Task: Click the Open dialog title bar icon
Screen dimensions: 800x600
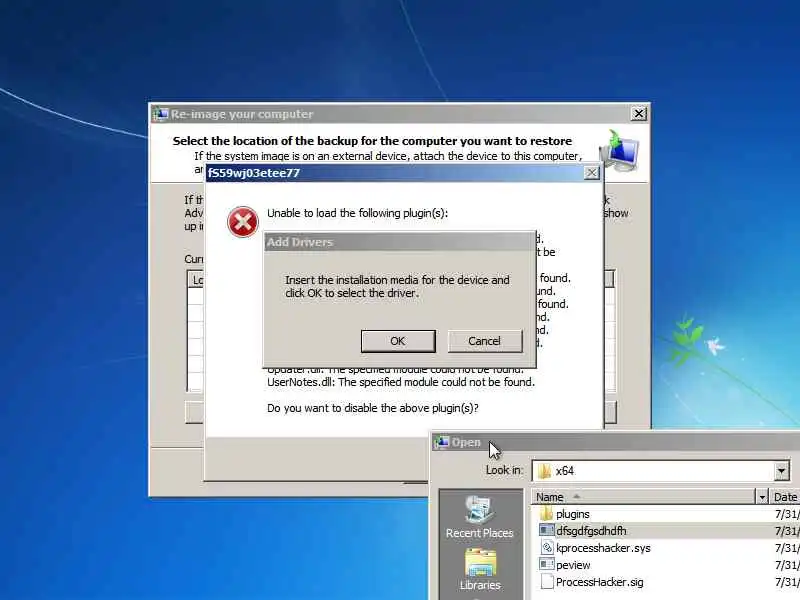Action: [441, 442]
